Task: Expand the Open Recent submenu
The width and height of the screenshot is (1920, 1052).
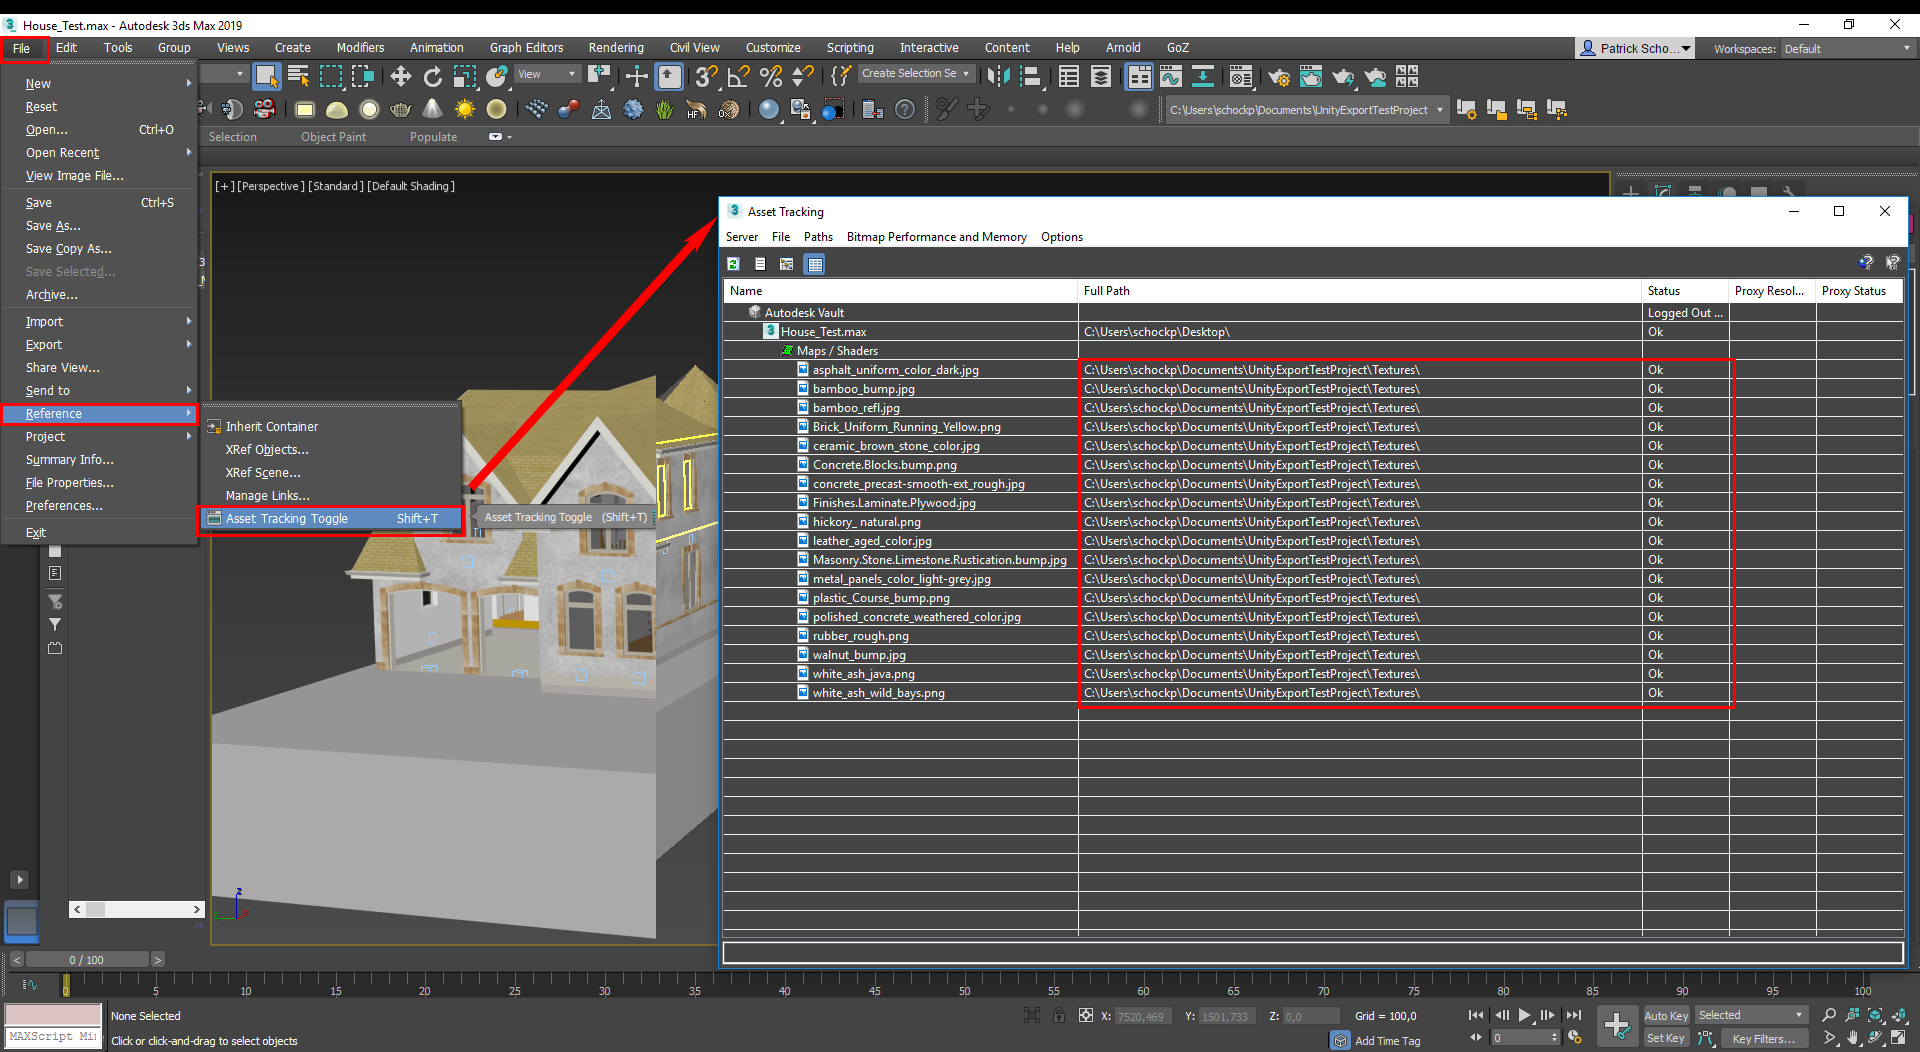Action: pos(100,153)
